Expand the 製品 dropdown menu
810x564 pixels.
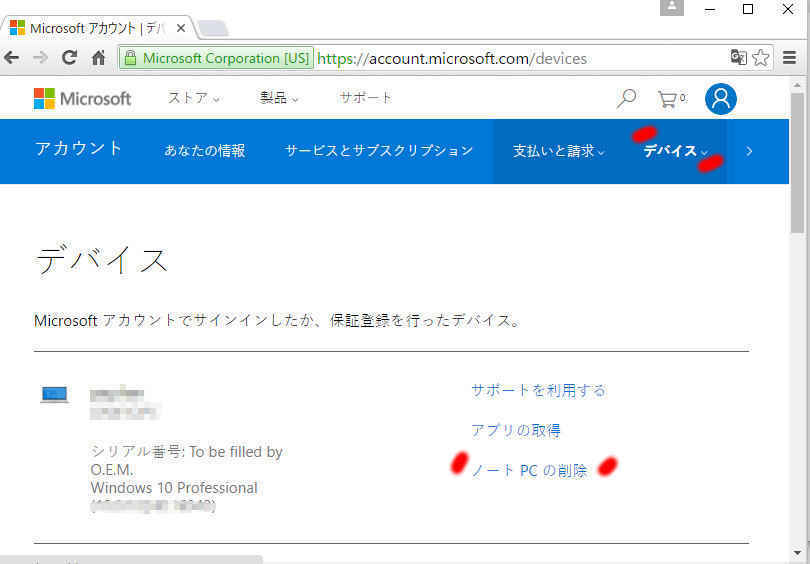pyautogui.click(x=279, y=98)
